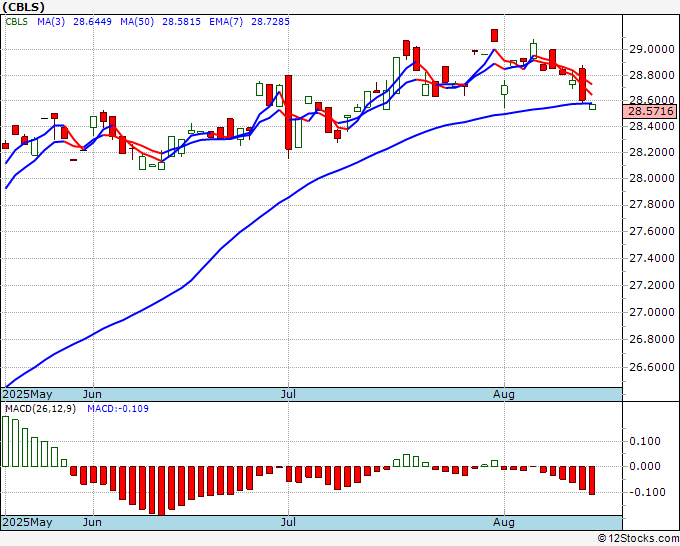Click Jul on the MACD timeline
The image size is (680, 546).
[x=288, y=522]
